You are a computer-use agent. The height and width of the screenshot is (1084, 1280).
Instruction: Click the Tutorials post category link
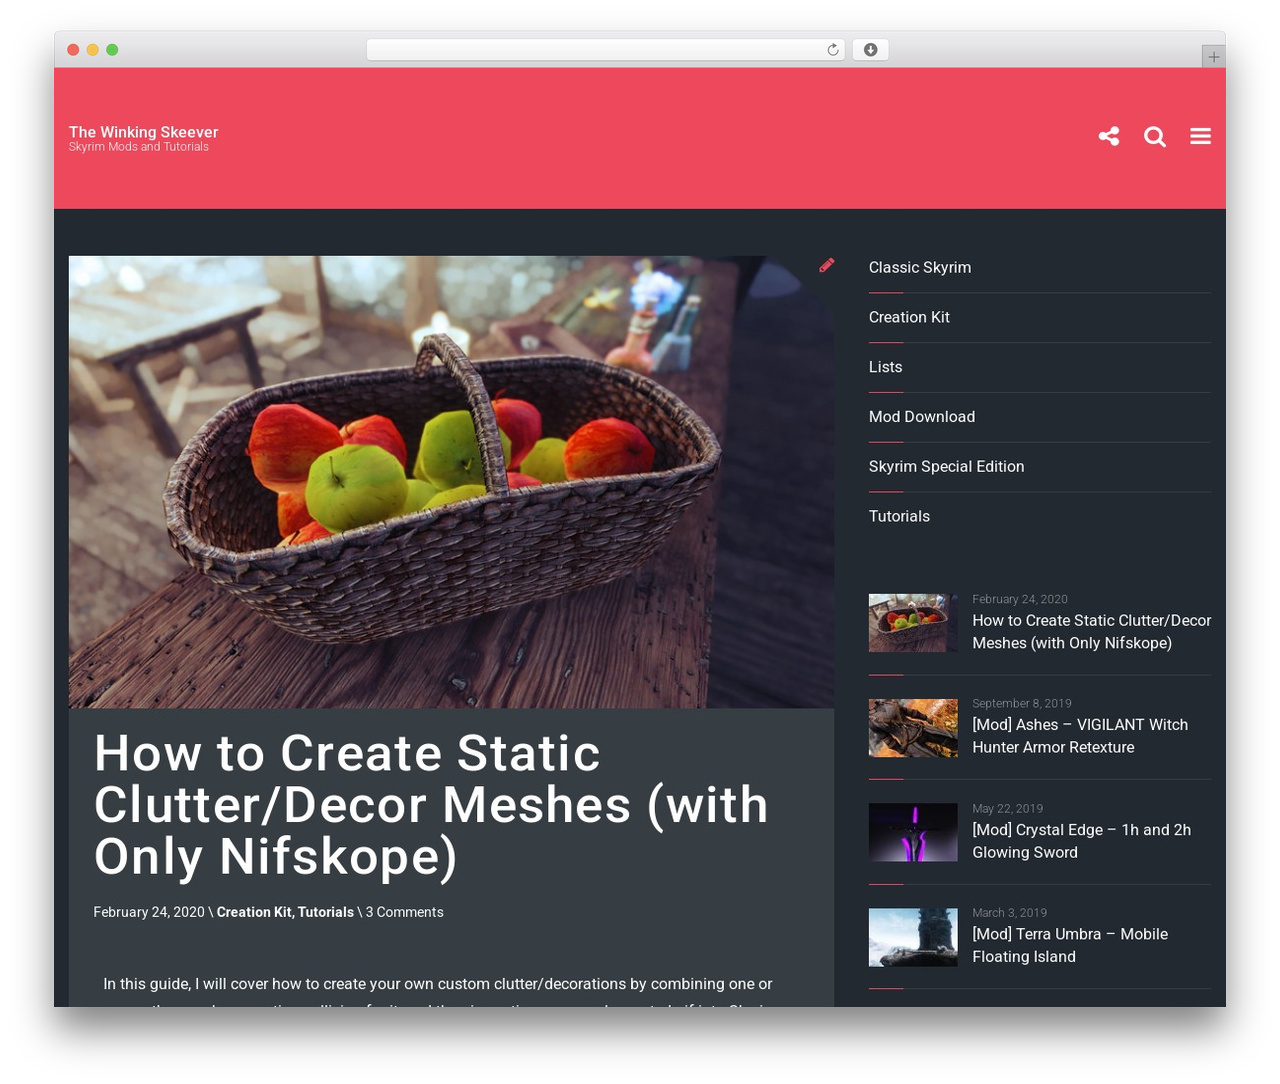[326, 912]
